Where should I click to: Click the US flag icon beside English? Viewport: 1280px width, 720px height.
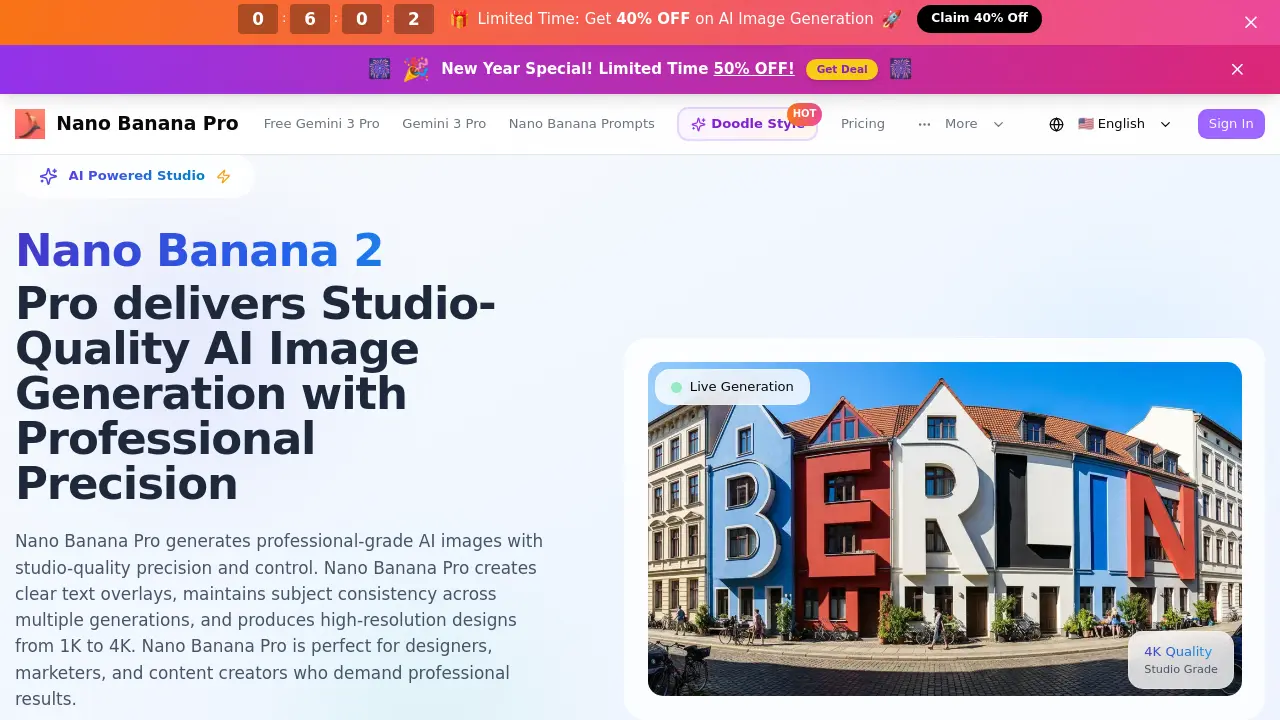1086,124
